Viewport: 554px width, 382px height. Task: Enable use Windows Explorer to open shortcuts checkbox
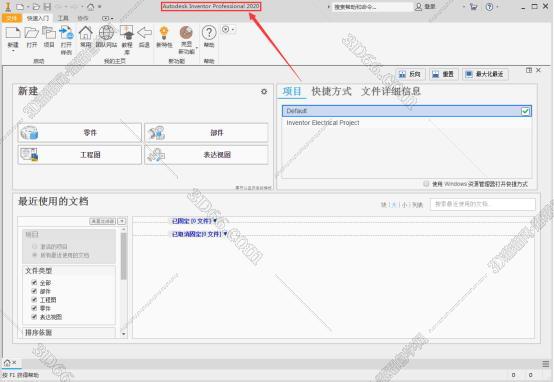tap(426, 183)
